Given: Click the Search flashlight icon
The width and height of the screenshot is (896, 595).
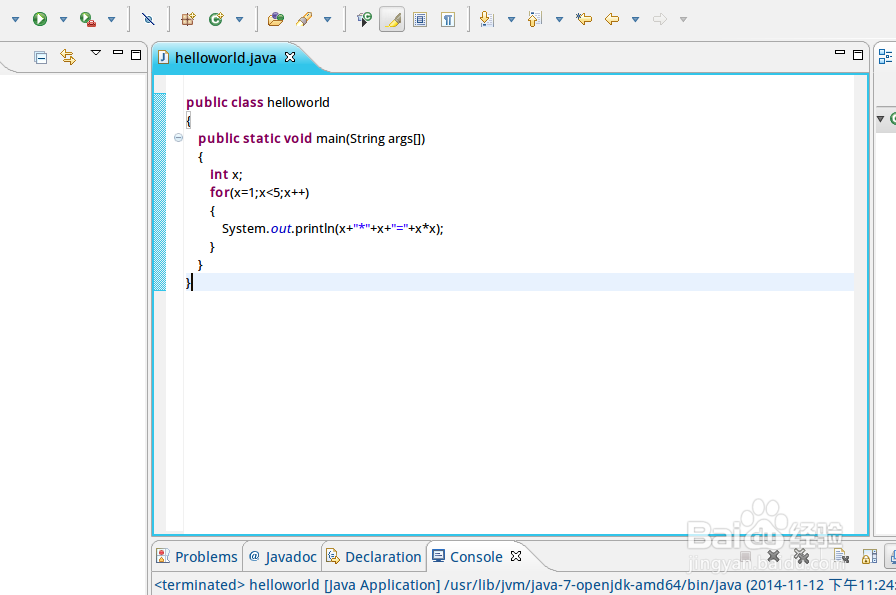Looking at the screenshot, I should (x=304, y=19).
